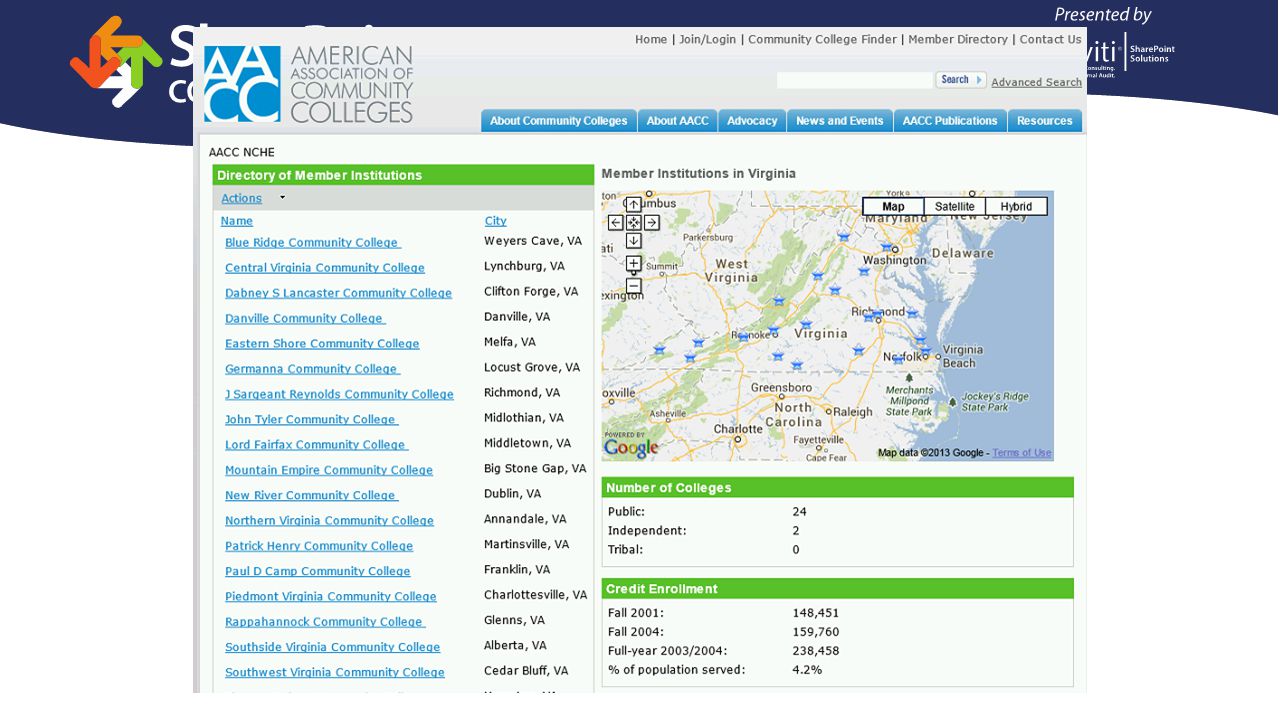Image resolution: width=1280 pixels, height=720 pixels.
Task: Click the Search button
Action: 961,80
